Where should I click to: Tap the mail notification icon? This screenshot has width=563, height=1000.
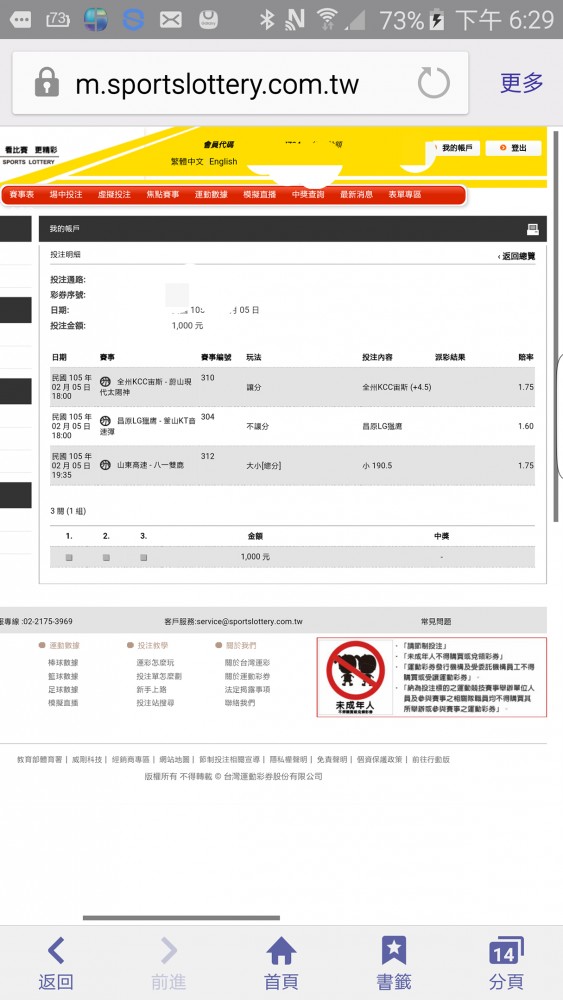tap(170, 20)
